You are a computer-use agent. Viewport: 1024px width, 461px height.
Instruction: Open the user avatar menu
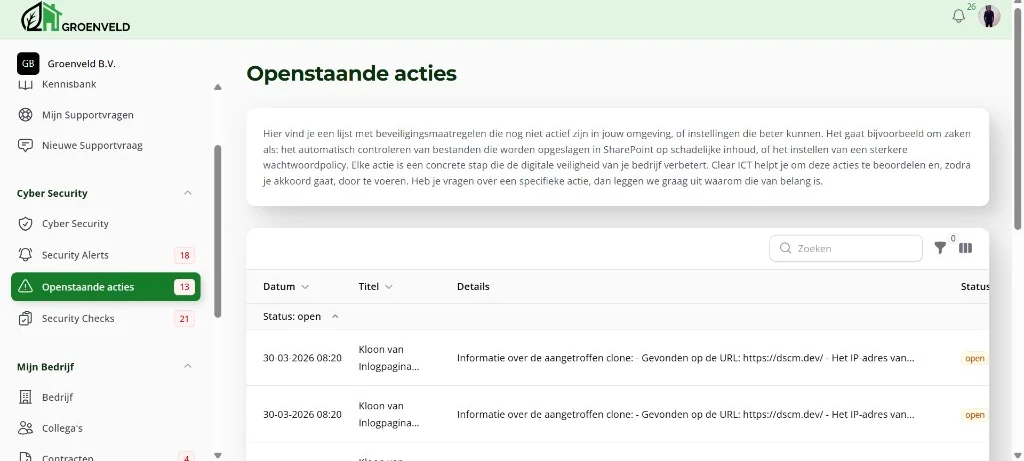(989, 16)
